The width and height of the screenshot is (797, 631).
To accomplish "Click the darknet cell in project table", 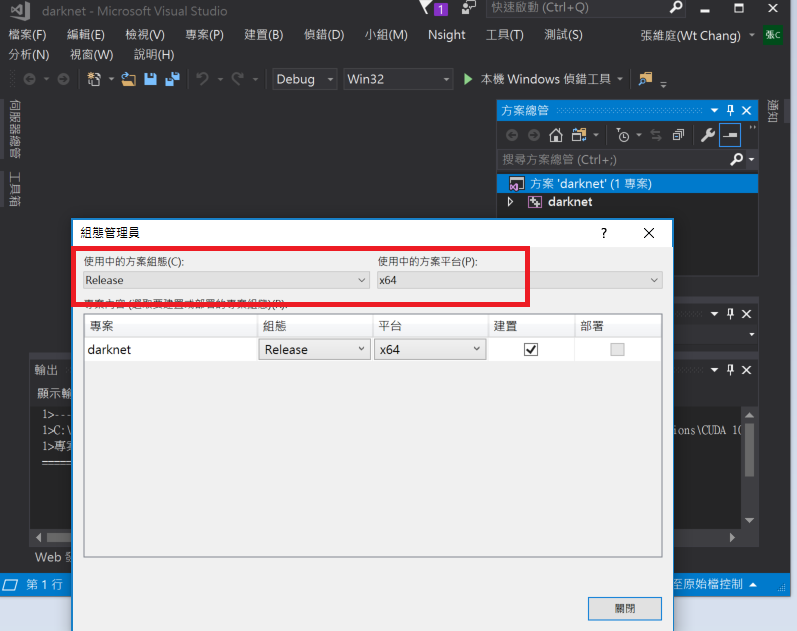I will coord(171,350).
